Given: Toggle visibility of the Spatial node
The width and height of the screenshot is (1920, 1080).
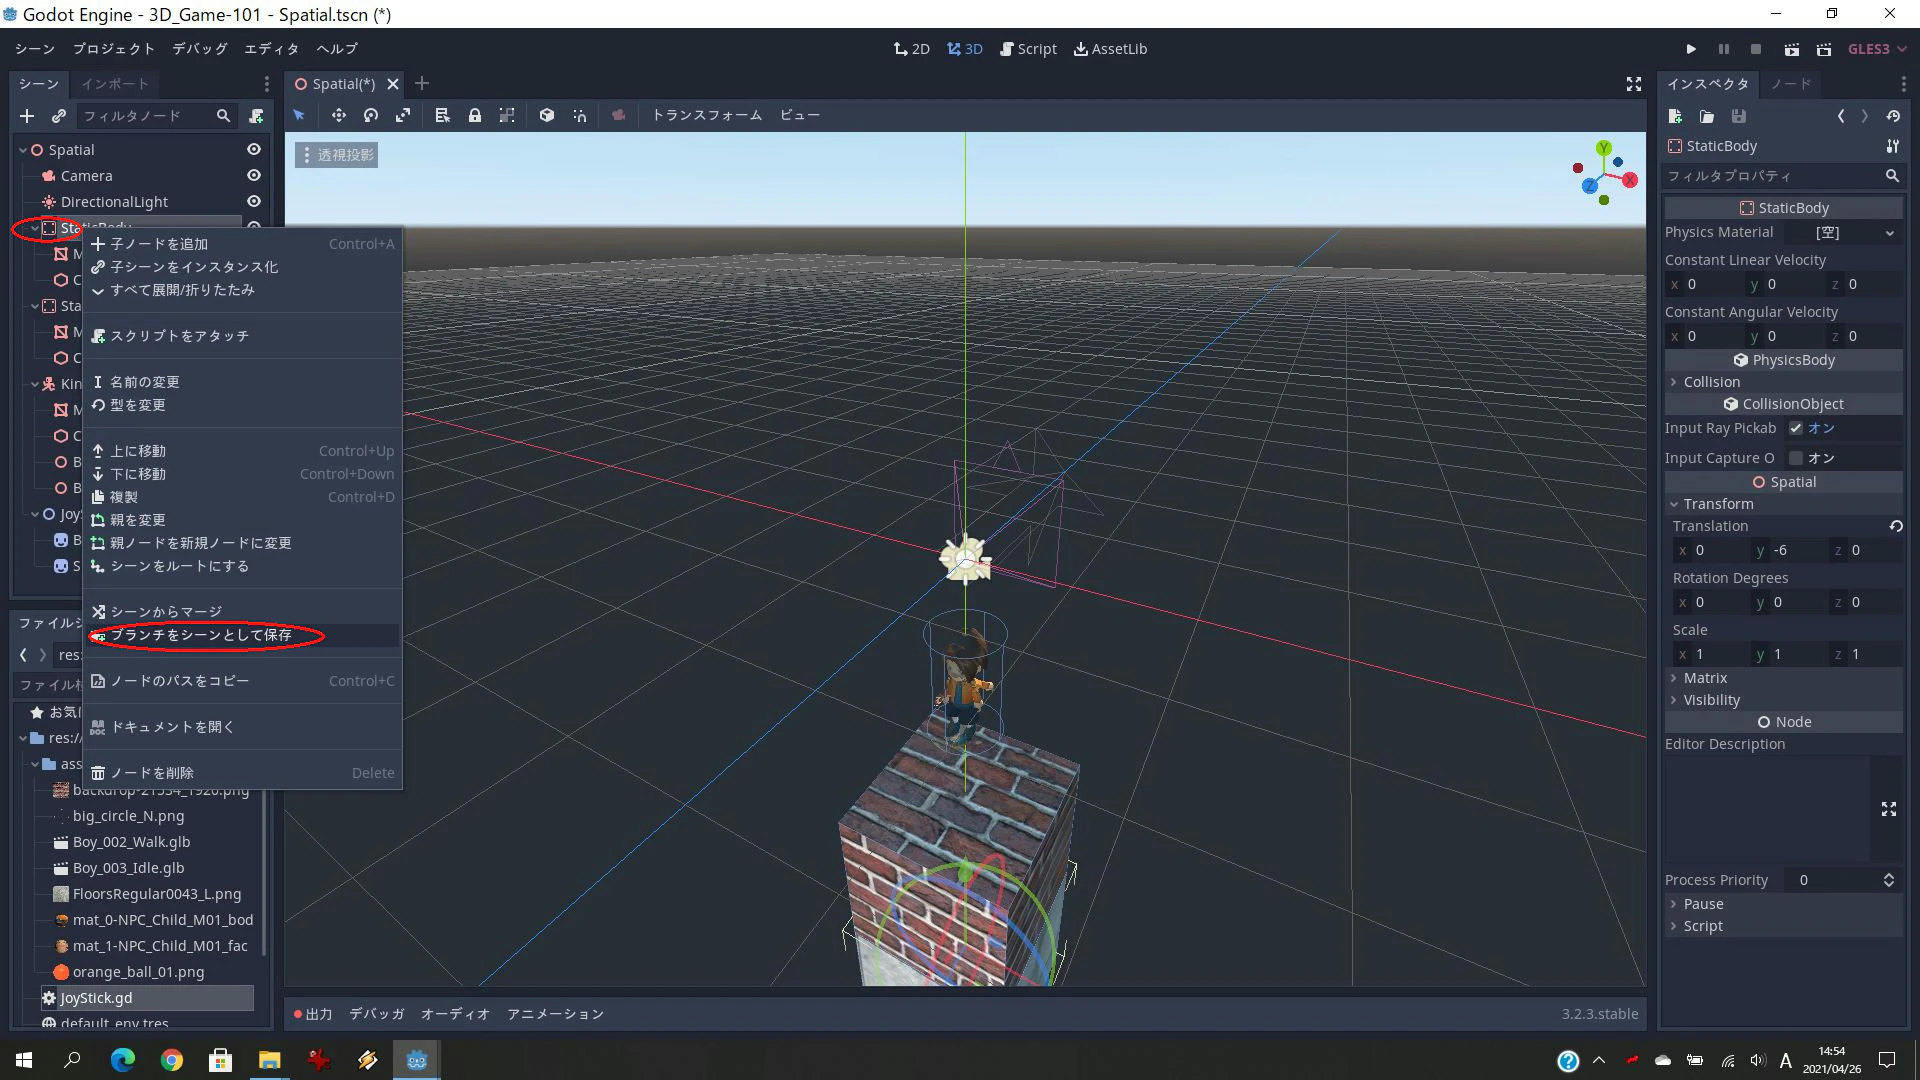Looking at the screenshot, I should point(254,149).
